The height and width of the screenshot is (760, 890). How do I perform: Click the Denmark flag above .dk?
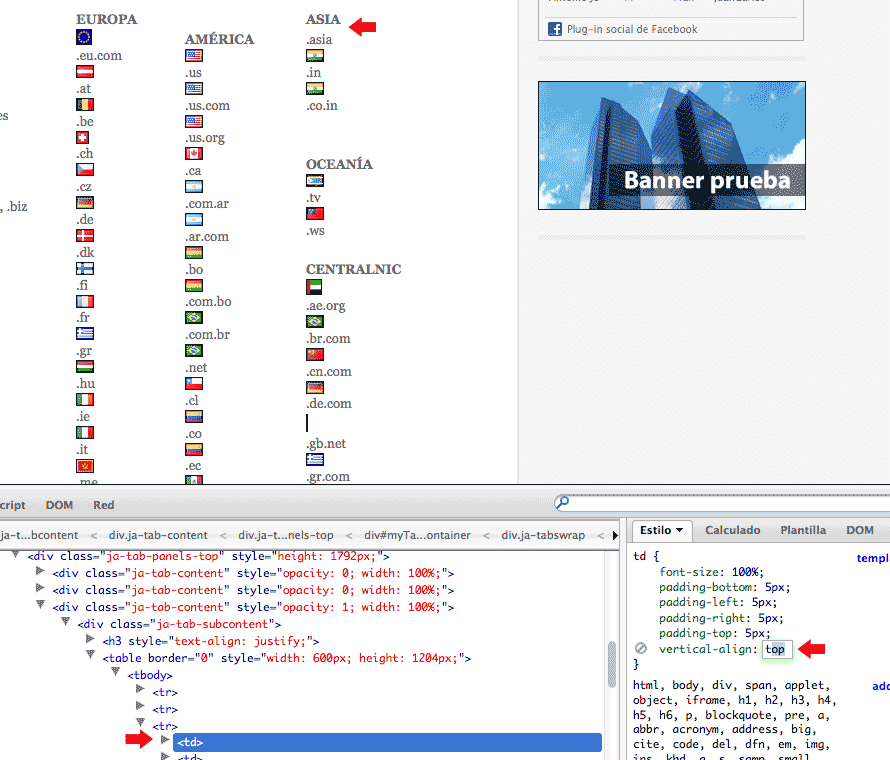[85, 236]
